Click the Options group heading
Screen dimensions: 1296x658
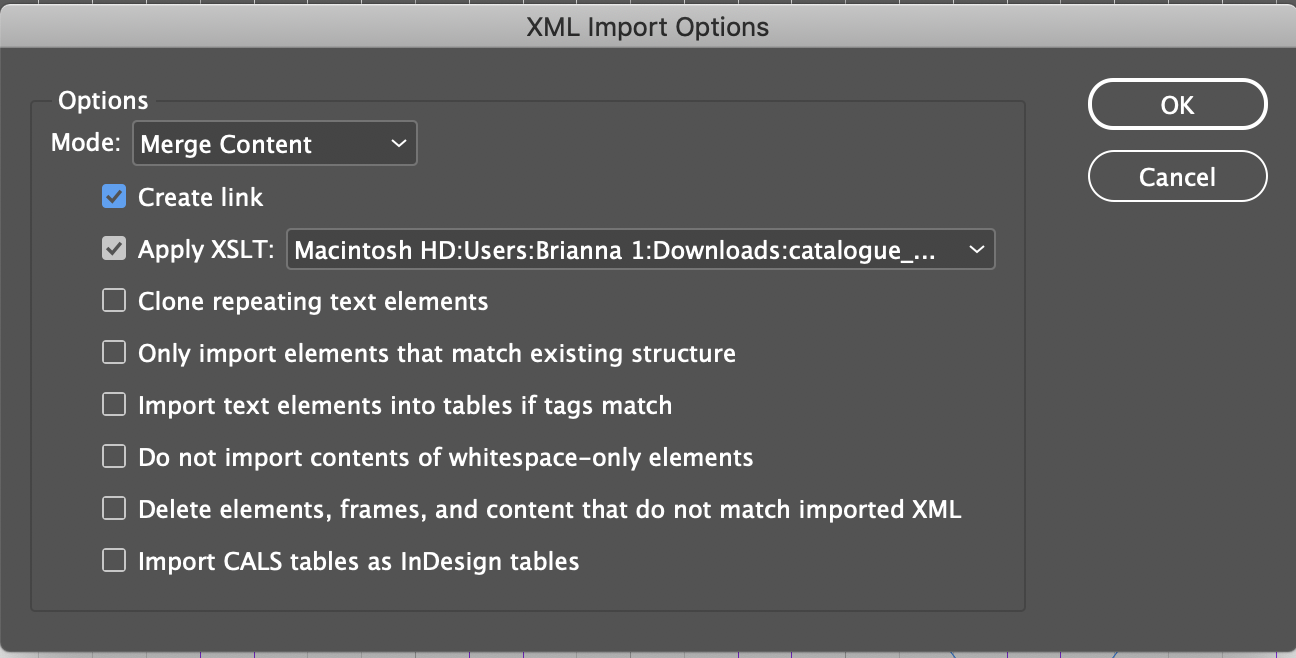tap(103, 101)
